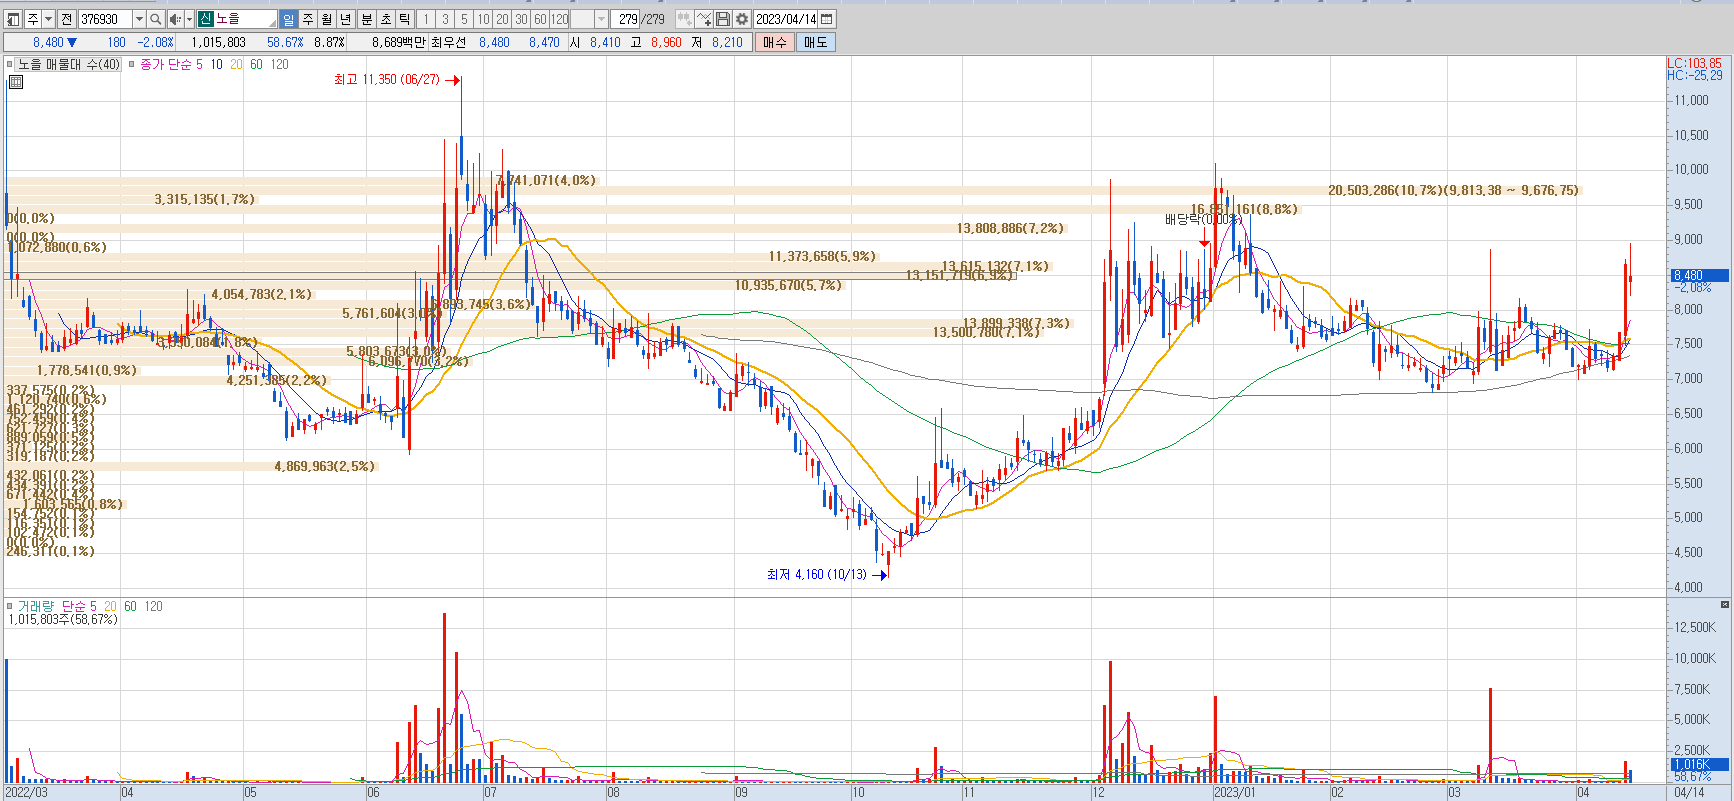The height and width of the screenshot is (801, 1734).
Task: Click the speaker sound icon
Action: (x=175, y=19)
